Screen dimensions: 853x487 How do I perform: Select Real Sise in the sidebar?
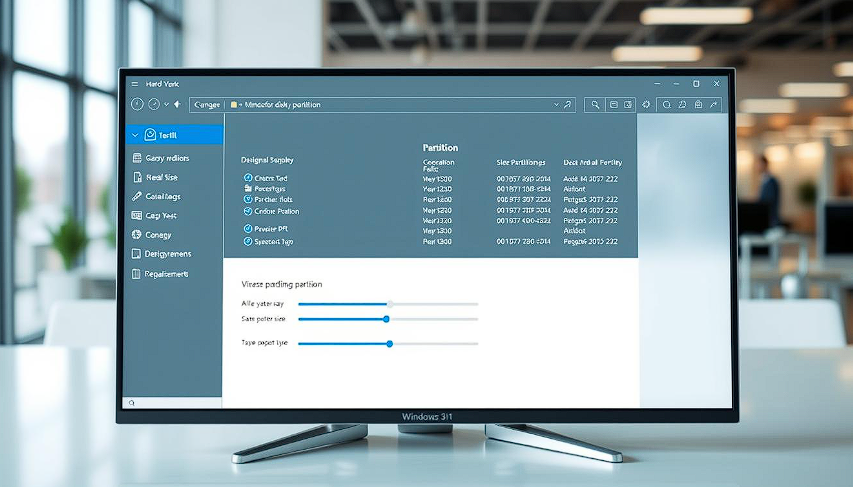point(161,177)
